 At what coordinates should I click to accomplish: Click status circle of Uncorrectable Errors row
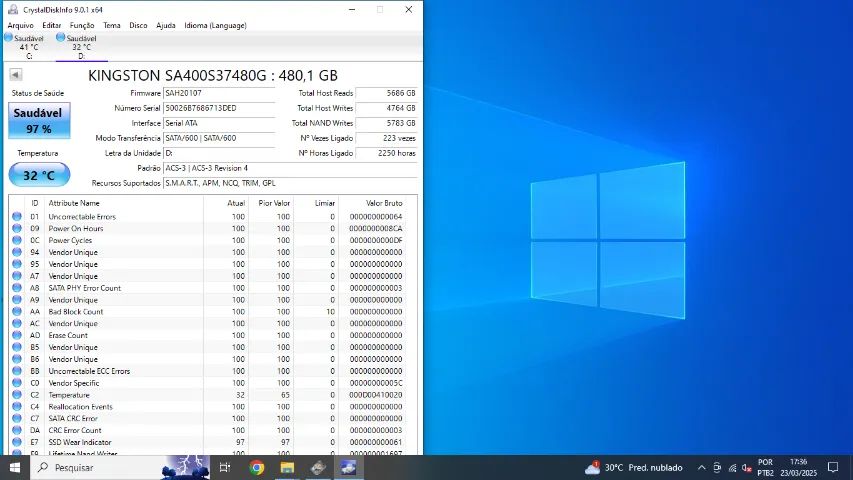(x=17, y=217)
